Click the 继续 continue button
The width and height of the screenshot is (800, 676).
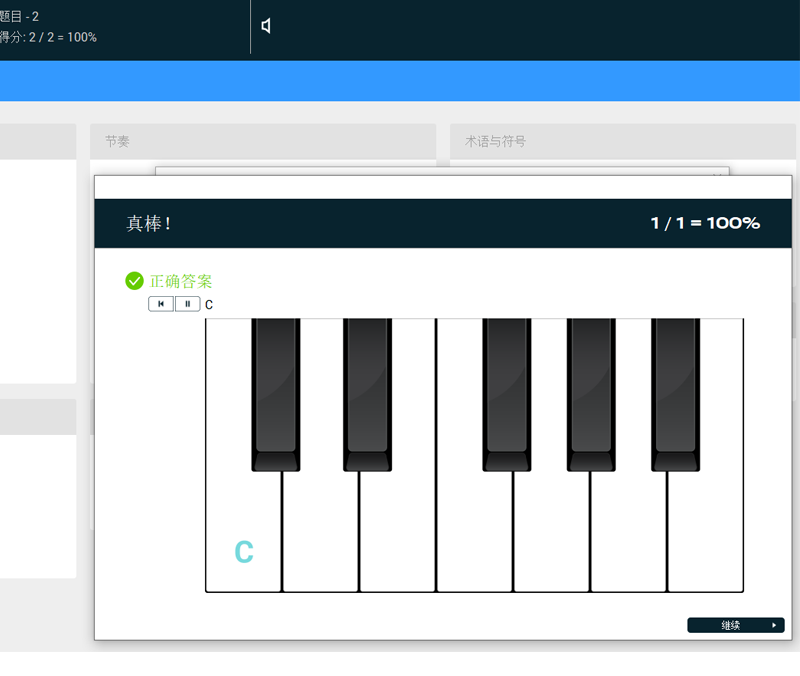tap(736, 625)
